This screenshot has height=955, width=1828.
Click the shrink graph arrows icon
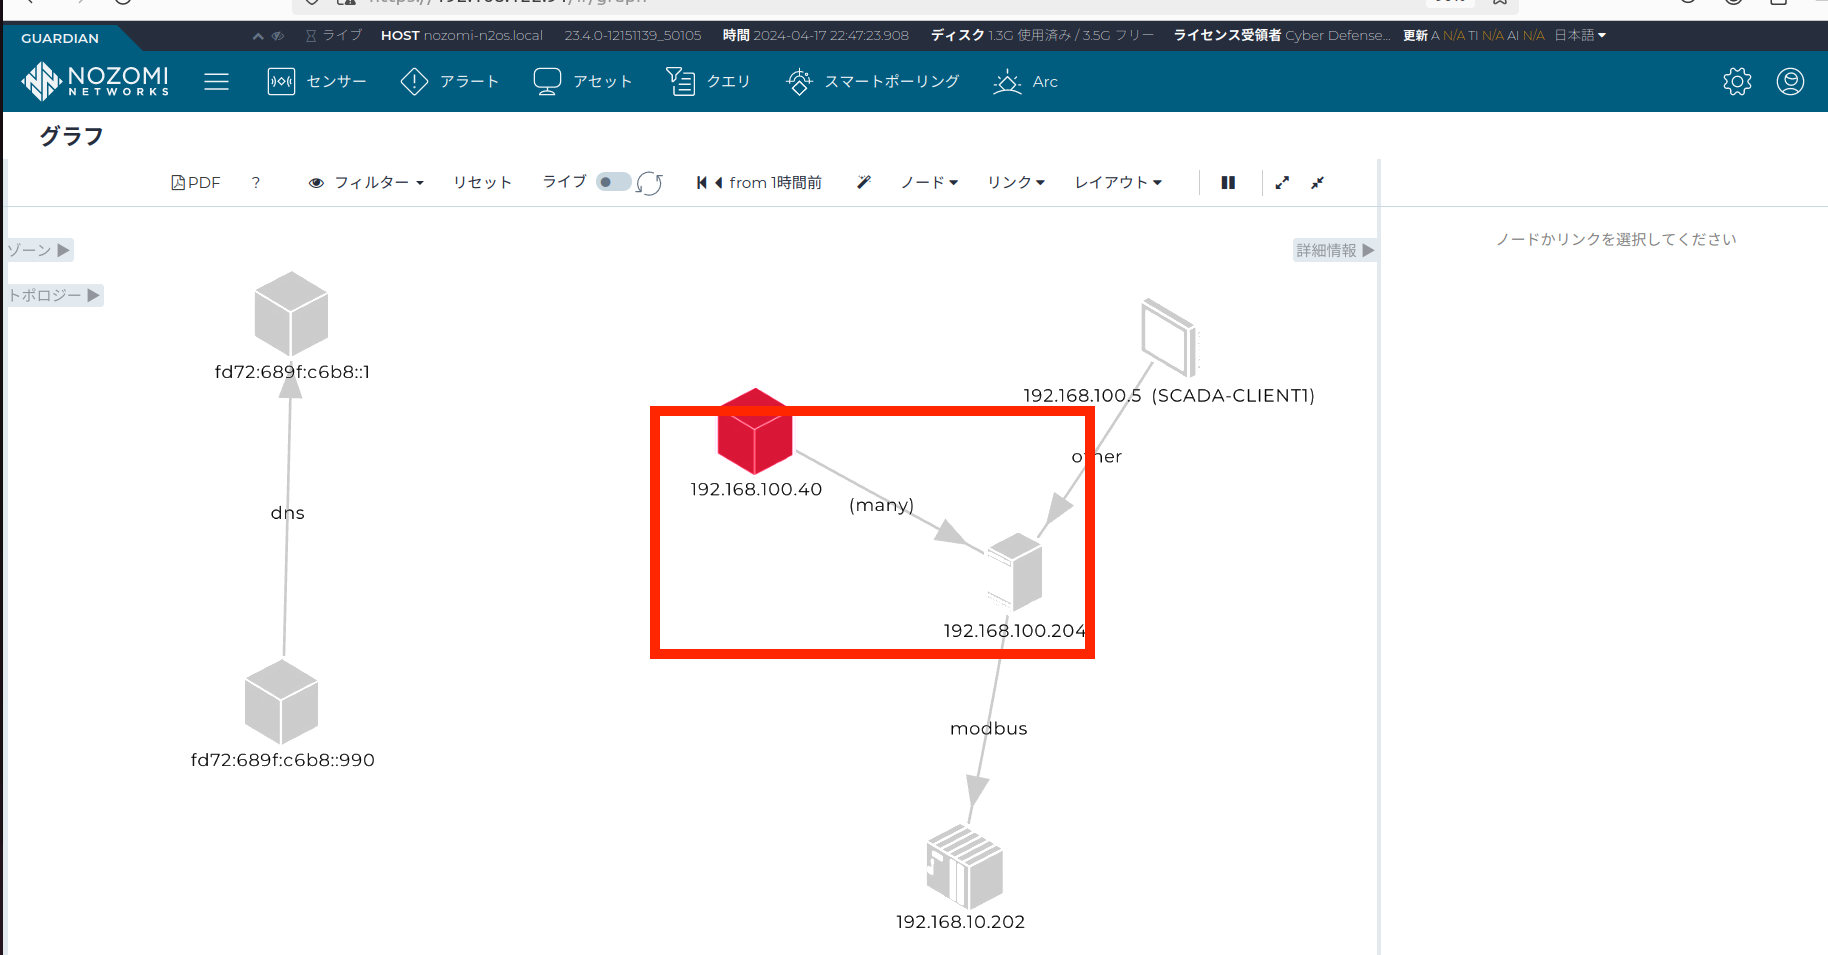point(1318,182)
